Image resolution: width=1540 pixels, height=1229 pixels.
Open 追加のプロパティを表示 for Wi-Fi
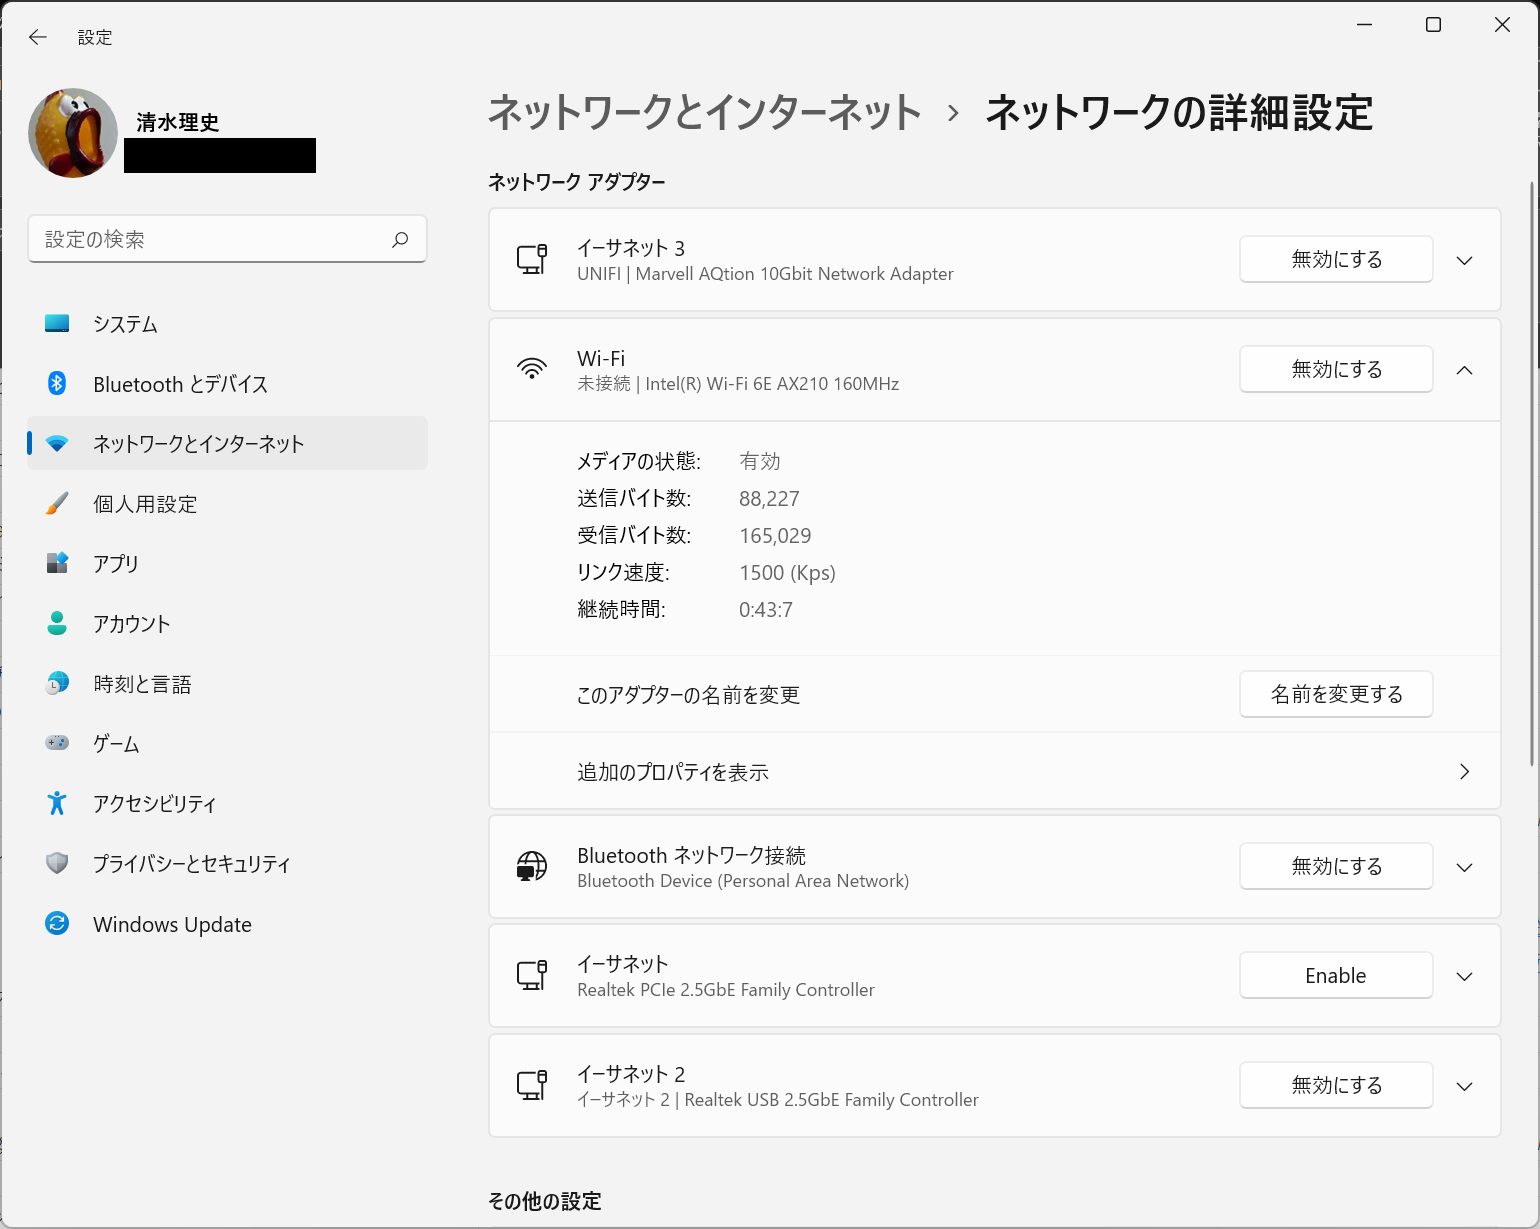[994, 771]
